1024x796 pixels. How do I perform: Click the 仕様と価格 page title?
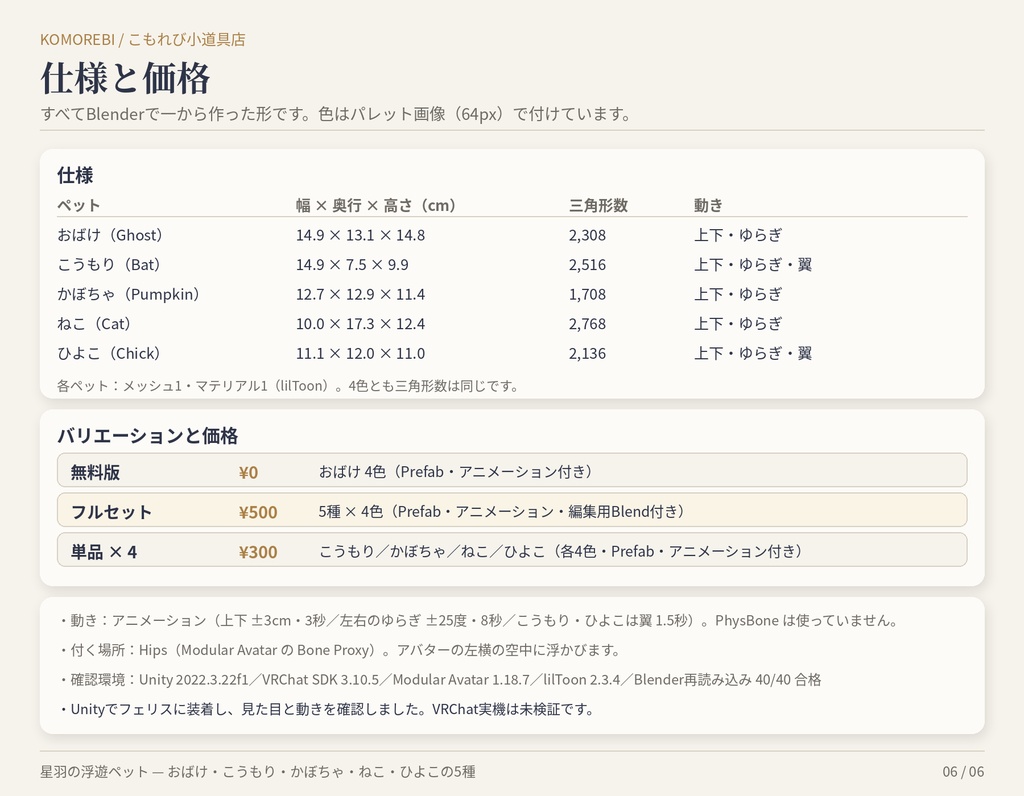point(125,78)
